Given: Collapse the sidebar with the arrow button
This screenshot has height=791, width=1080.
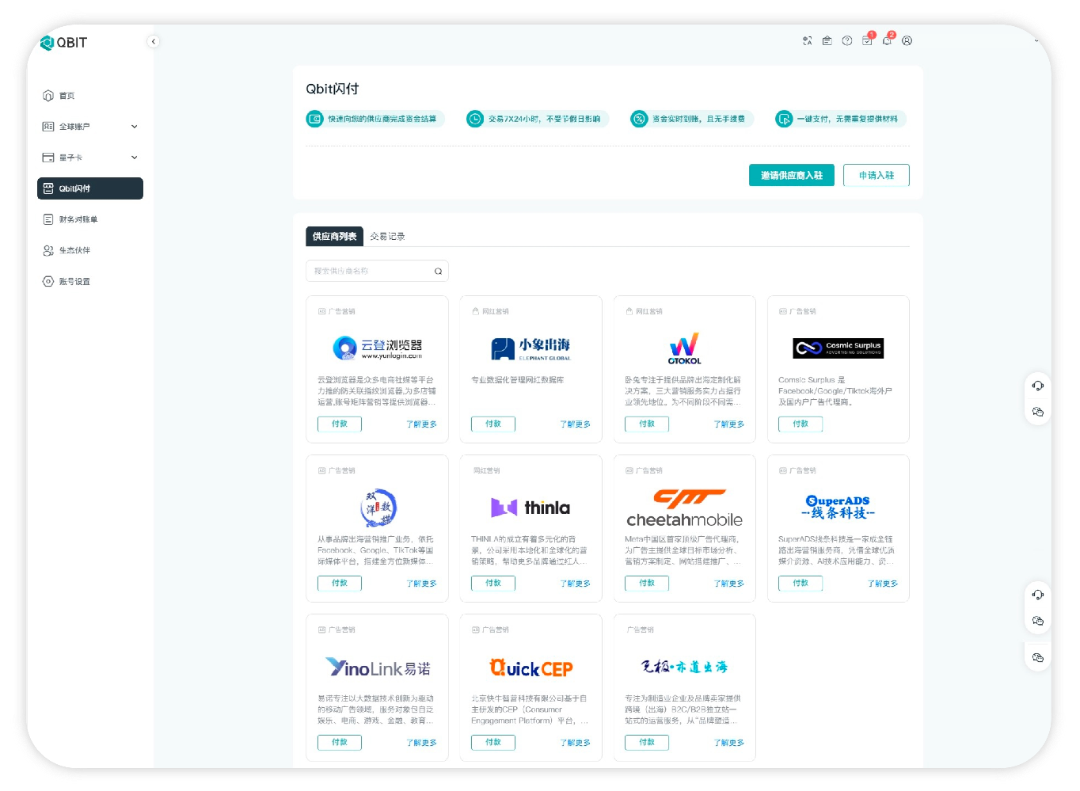Looking at the screenshot, I should tap(153, 42).
